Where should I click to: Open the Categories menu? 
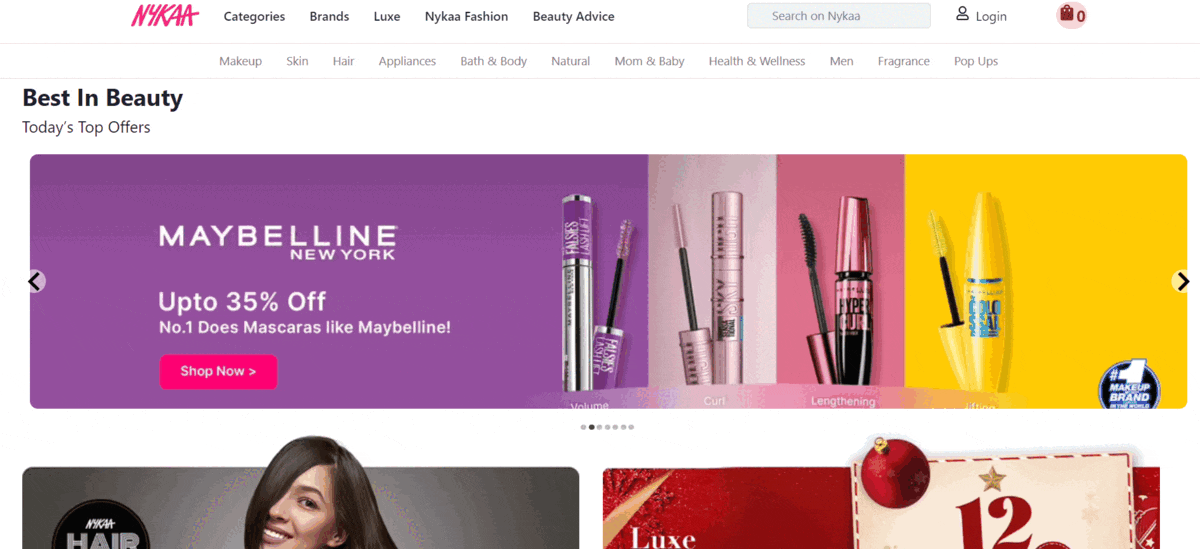click(254, 17)
